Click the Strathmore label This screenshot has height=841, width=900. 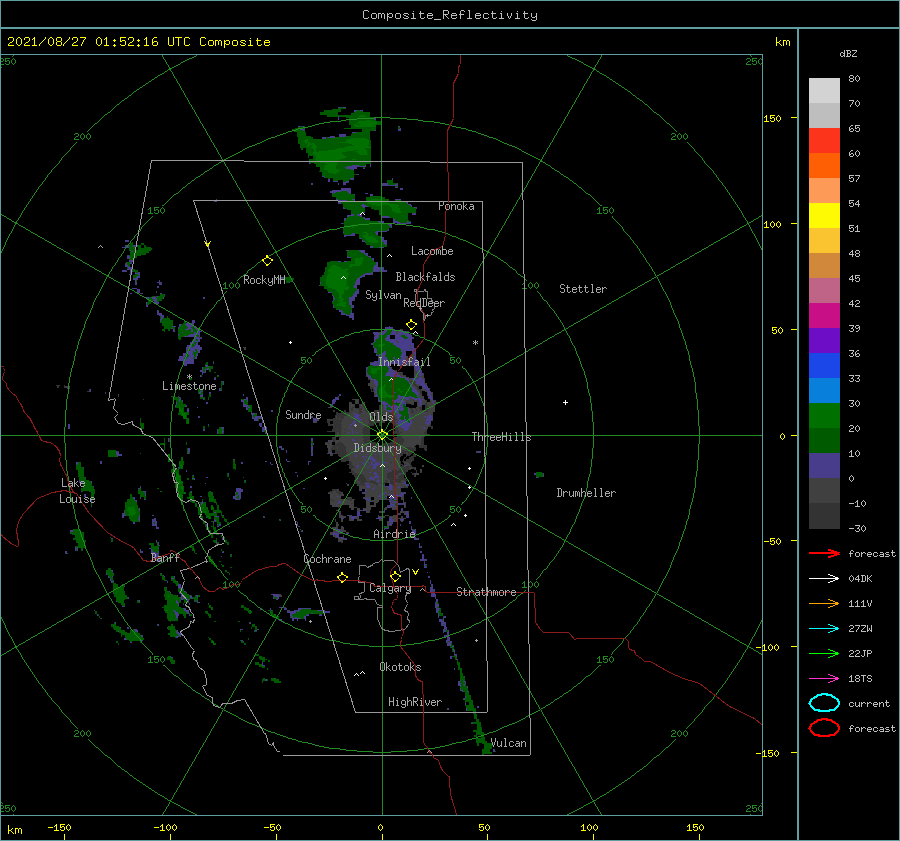[x=486, y=592]
